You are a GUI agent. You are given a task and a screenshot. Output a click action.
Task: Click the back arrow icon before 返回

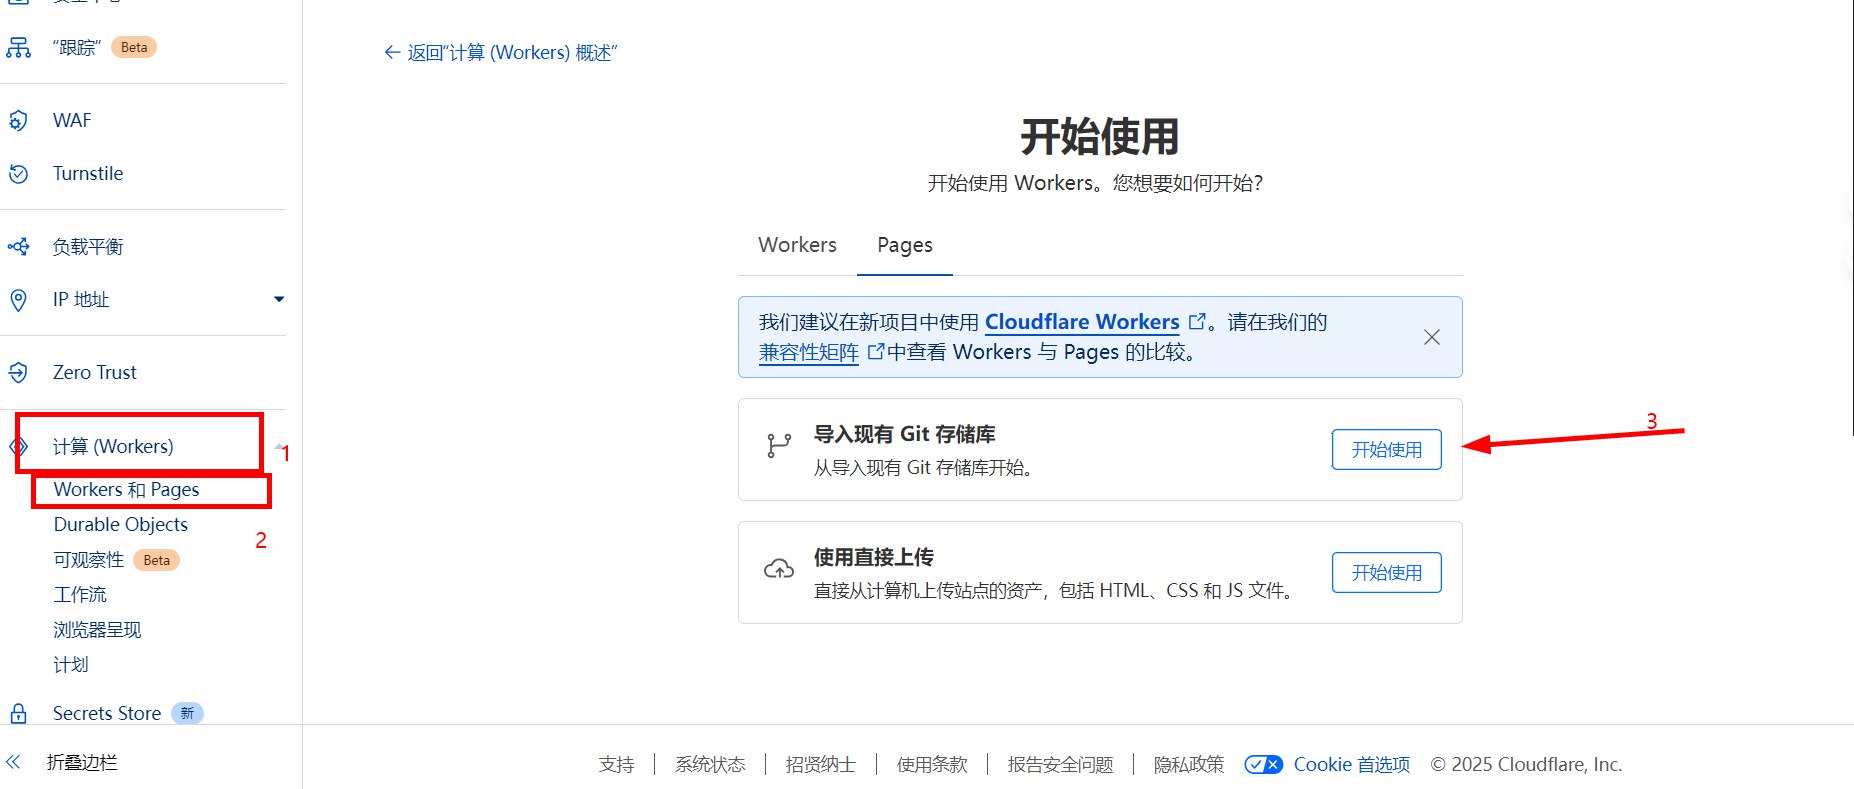[x=392, y=52]
